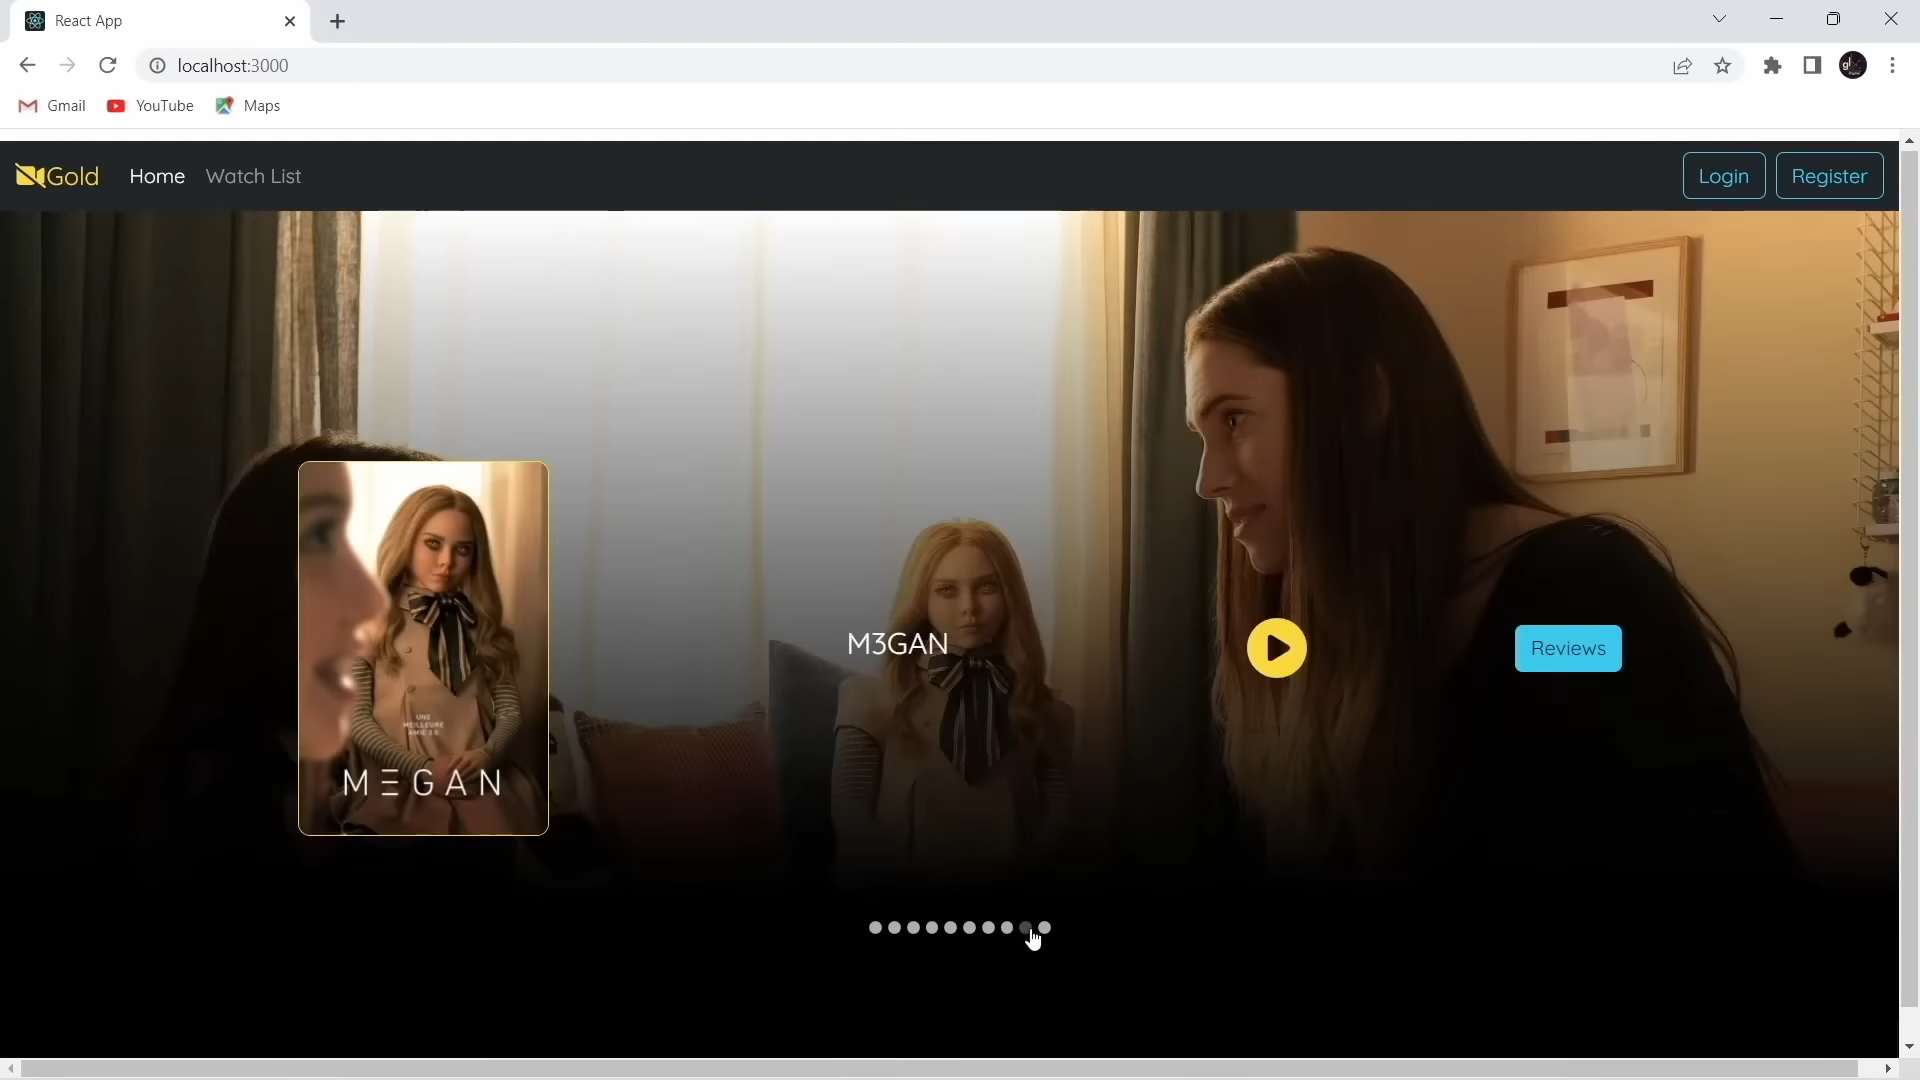
Task: Open M3GAN Reviews
Action: [1567, 648]
